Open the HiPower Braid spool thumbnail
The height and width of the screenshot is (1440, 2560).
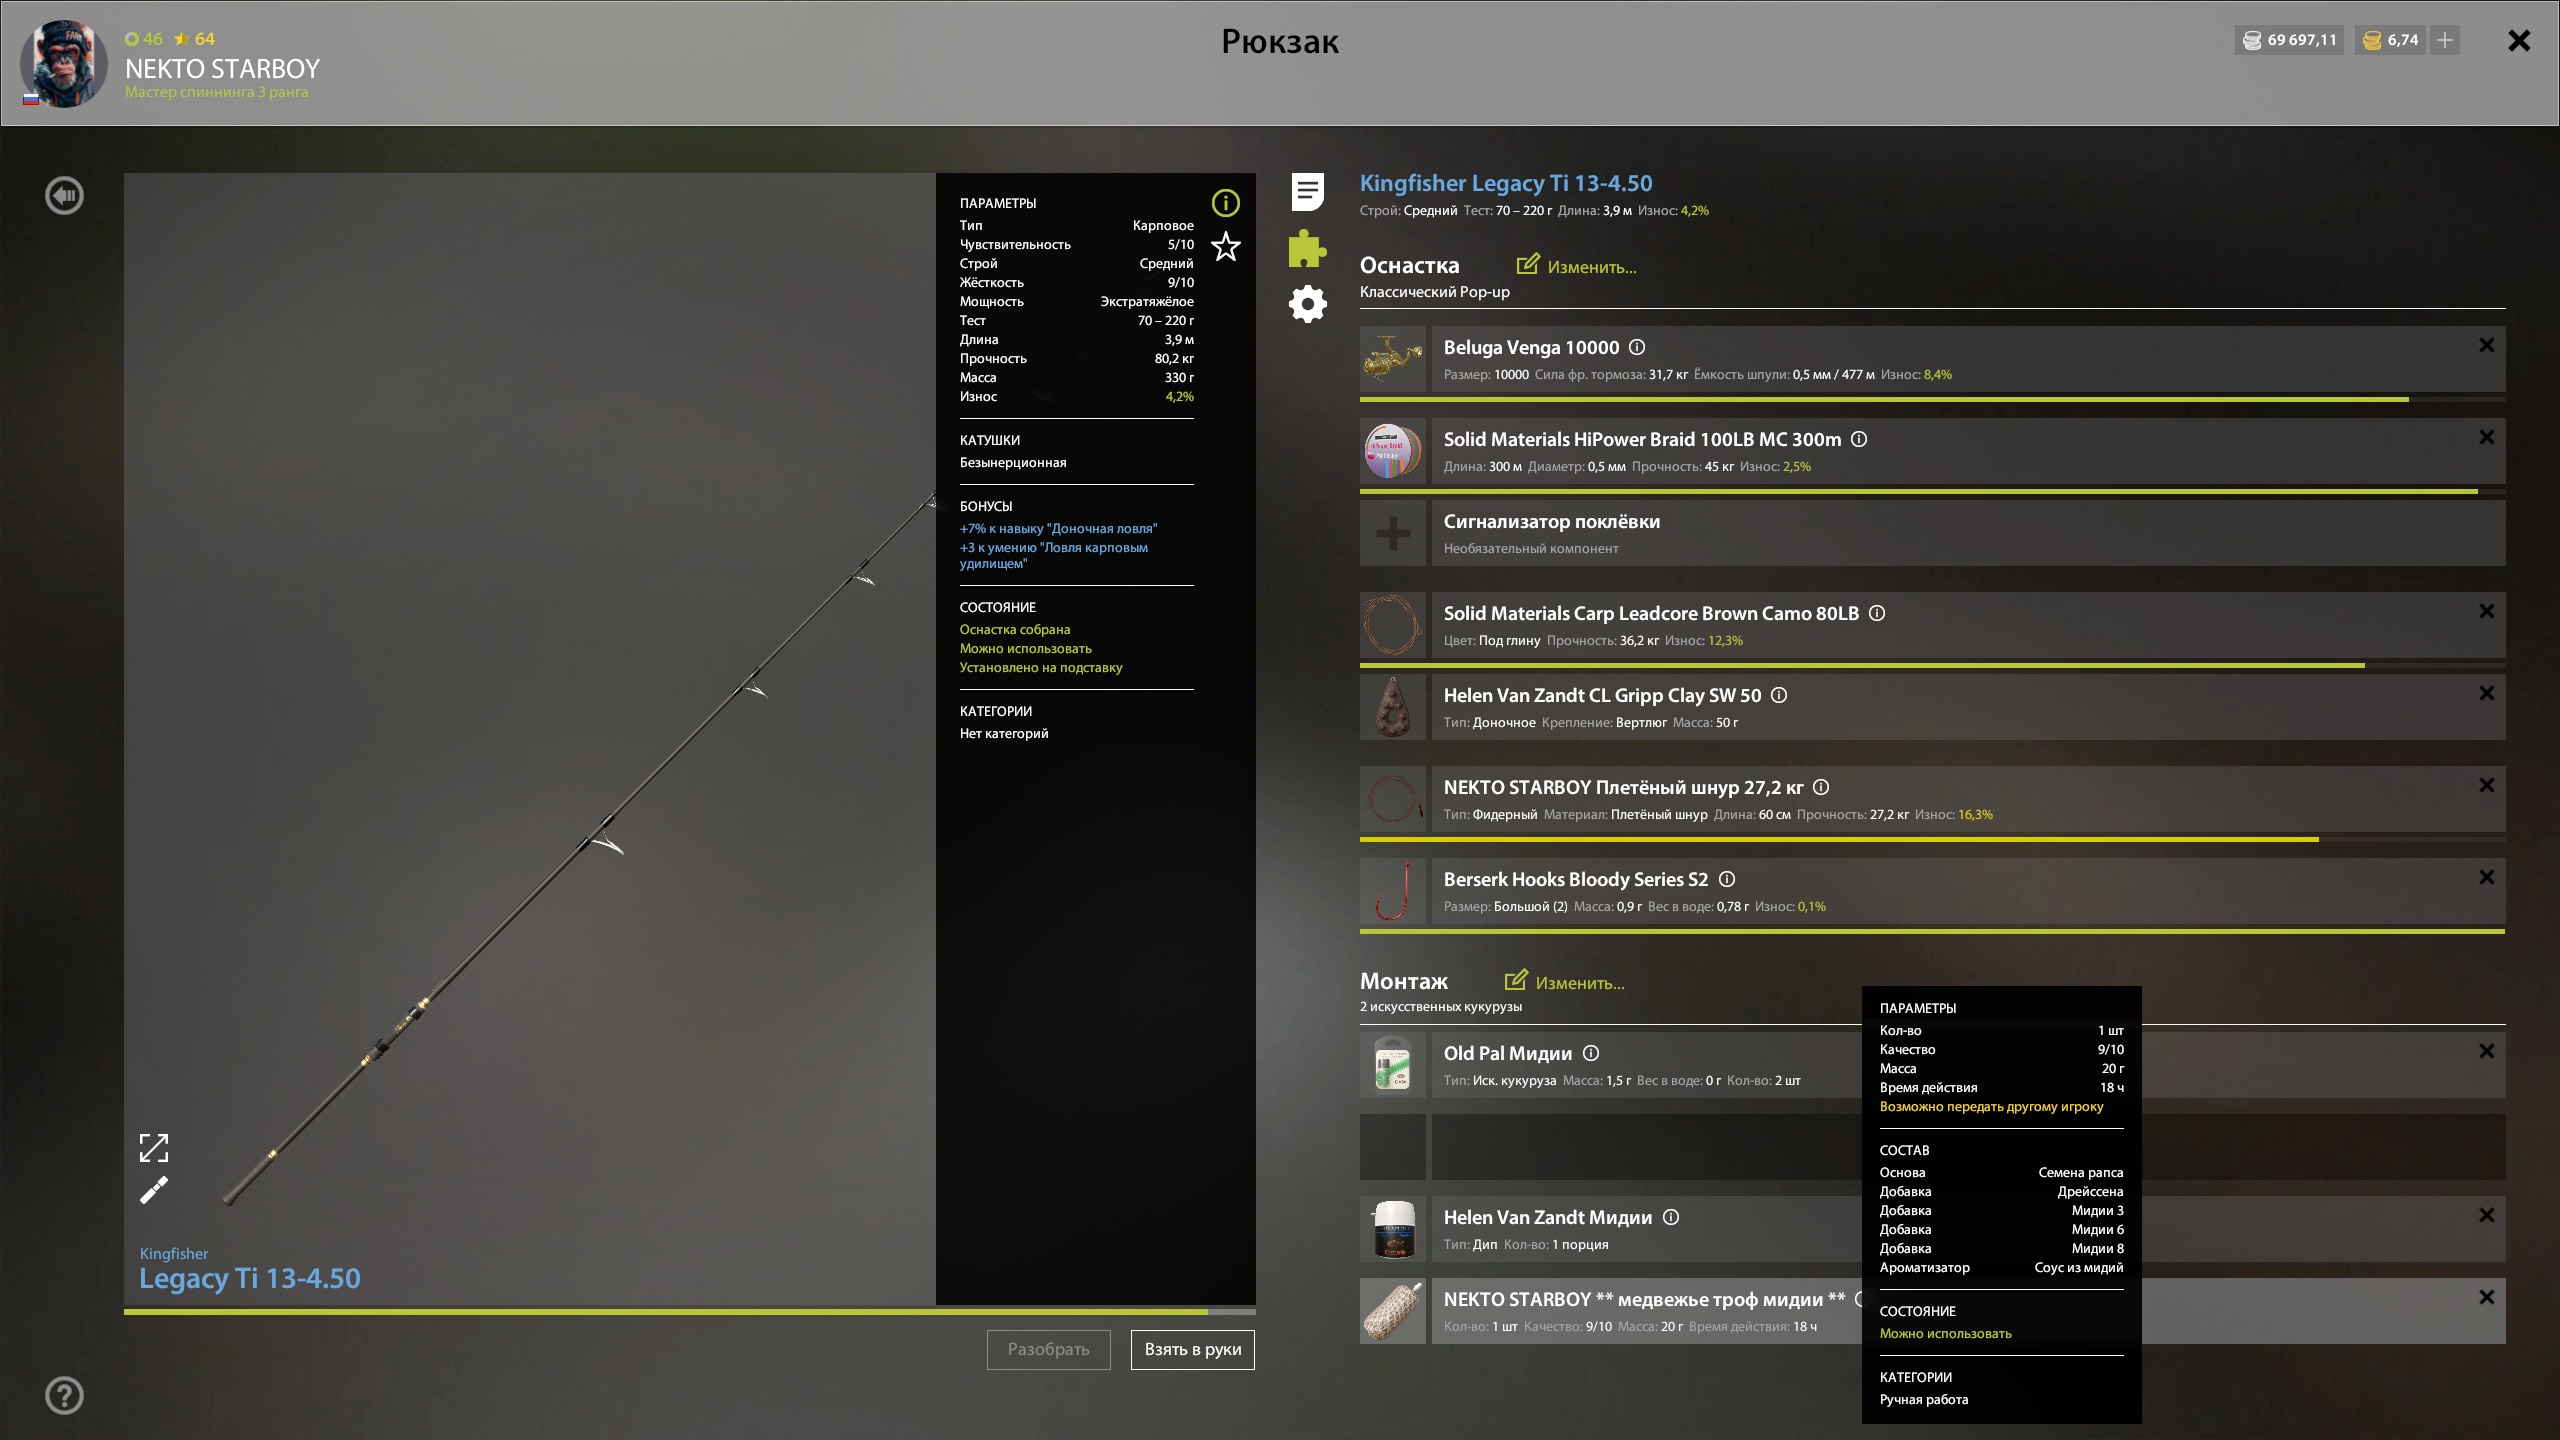click(1393, 451)
